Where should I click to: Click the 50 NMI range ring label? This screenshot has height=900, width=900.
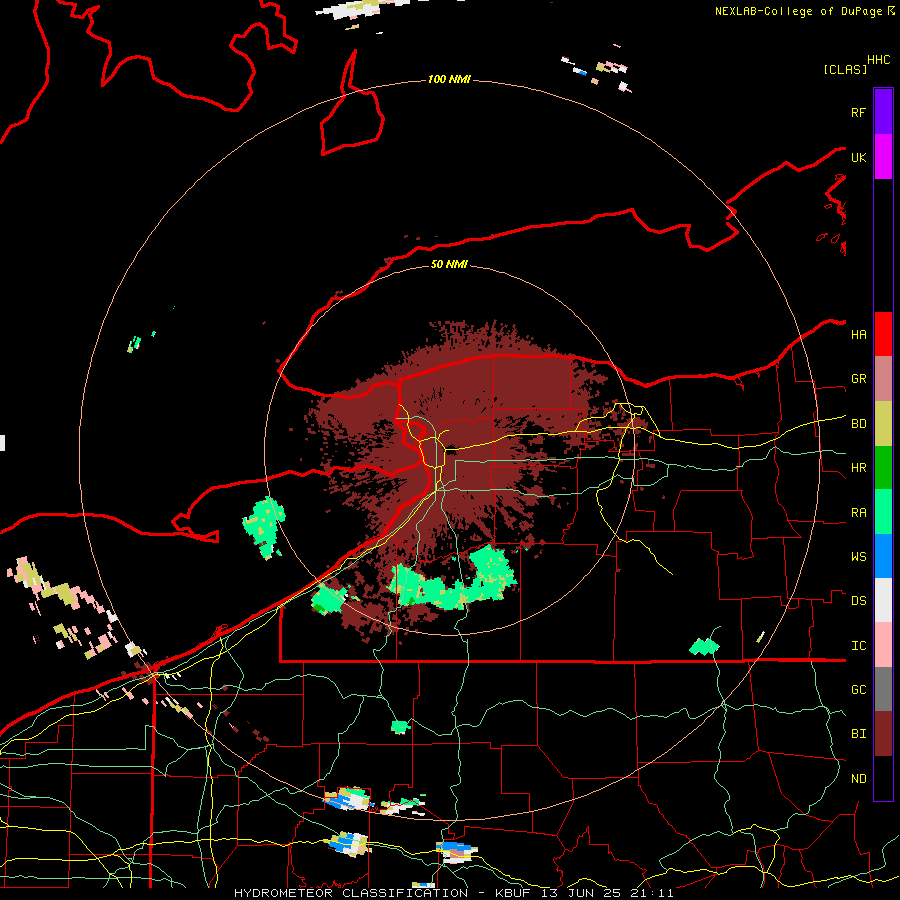(449, 264)
